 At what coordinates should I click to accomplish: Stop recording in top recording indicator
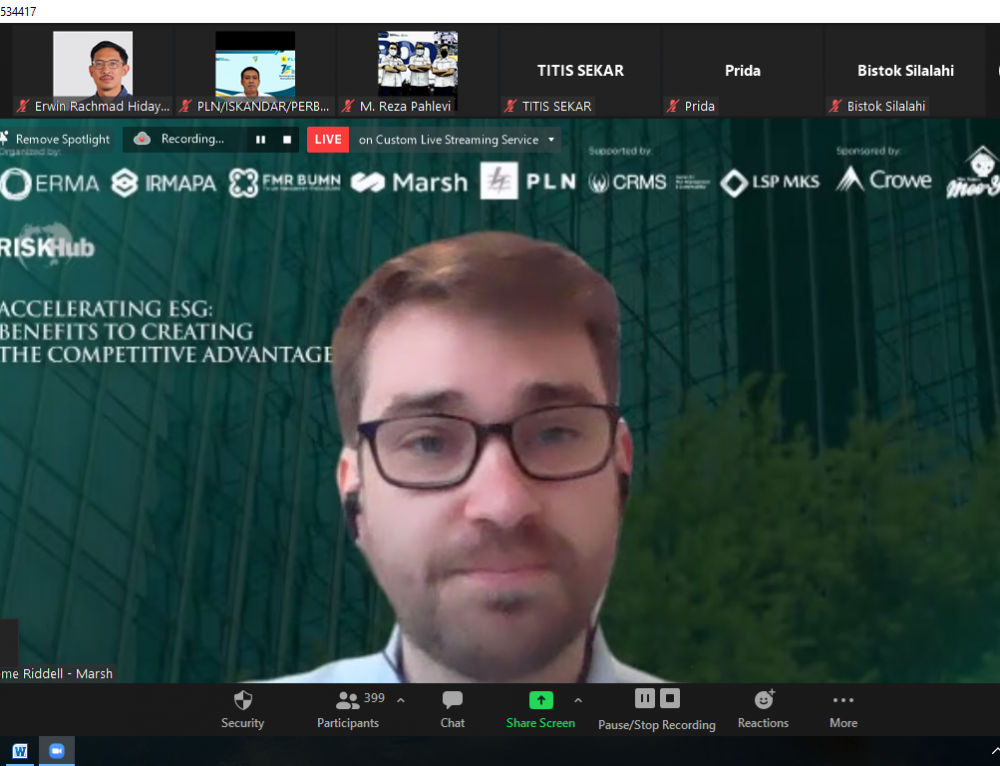pyautogui.click(x=287, y=140)
